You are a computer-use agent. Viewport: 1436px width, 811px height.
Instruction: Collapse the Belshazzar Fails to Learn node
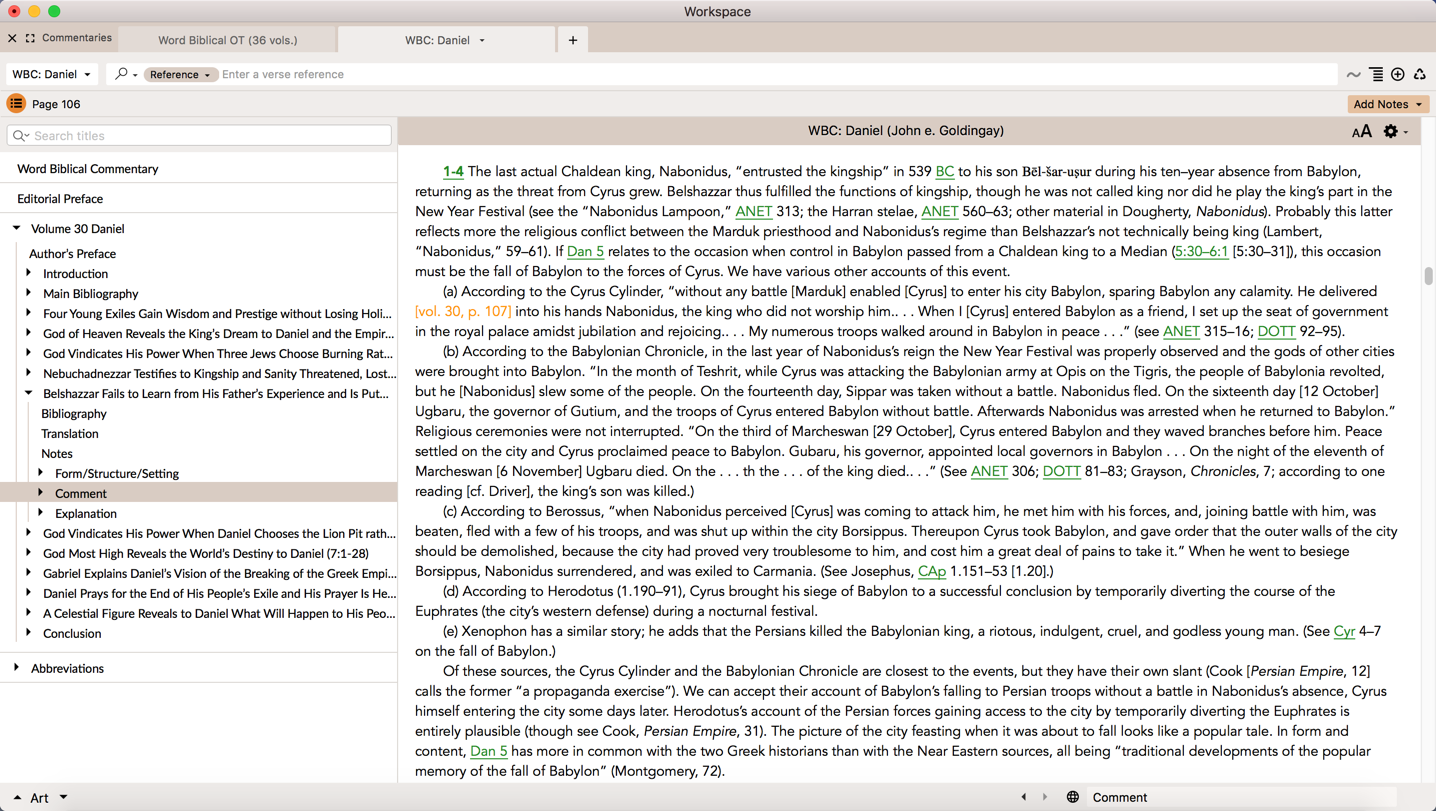click(x=29, y=393)
